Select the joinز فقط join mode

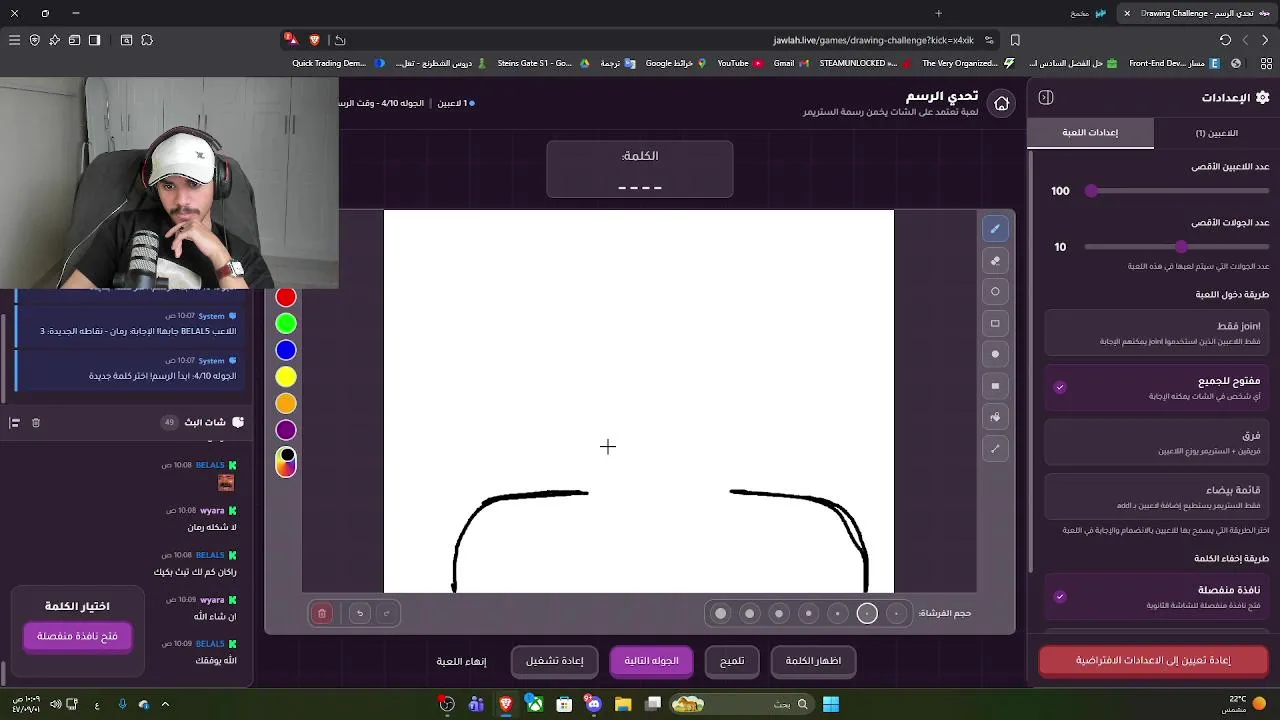[1157, 333]
